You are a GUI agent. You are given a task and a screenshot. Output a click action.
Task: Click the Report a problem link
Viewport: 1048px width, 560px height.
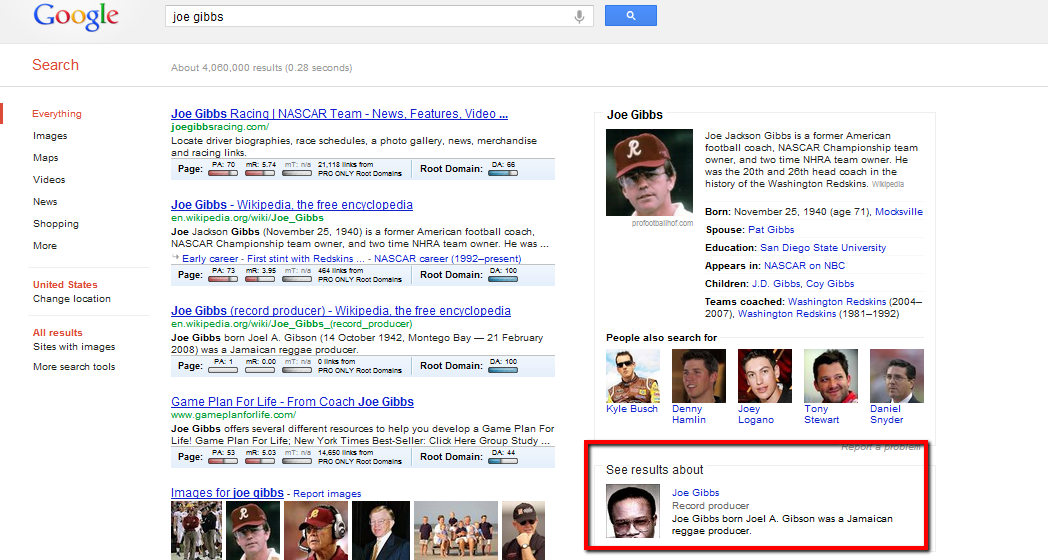(x=881, y=447)
